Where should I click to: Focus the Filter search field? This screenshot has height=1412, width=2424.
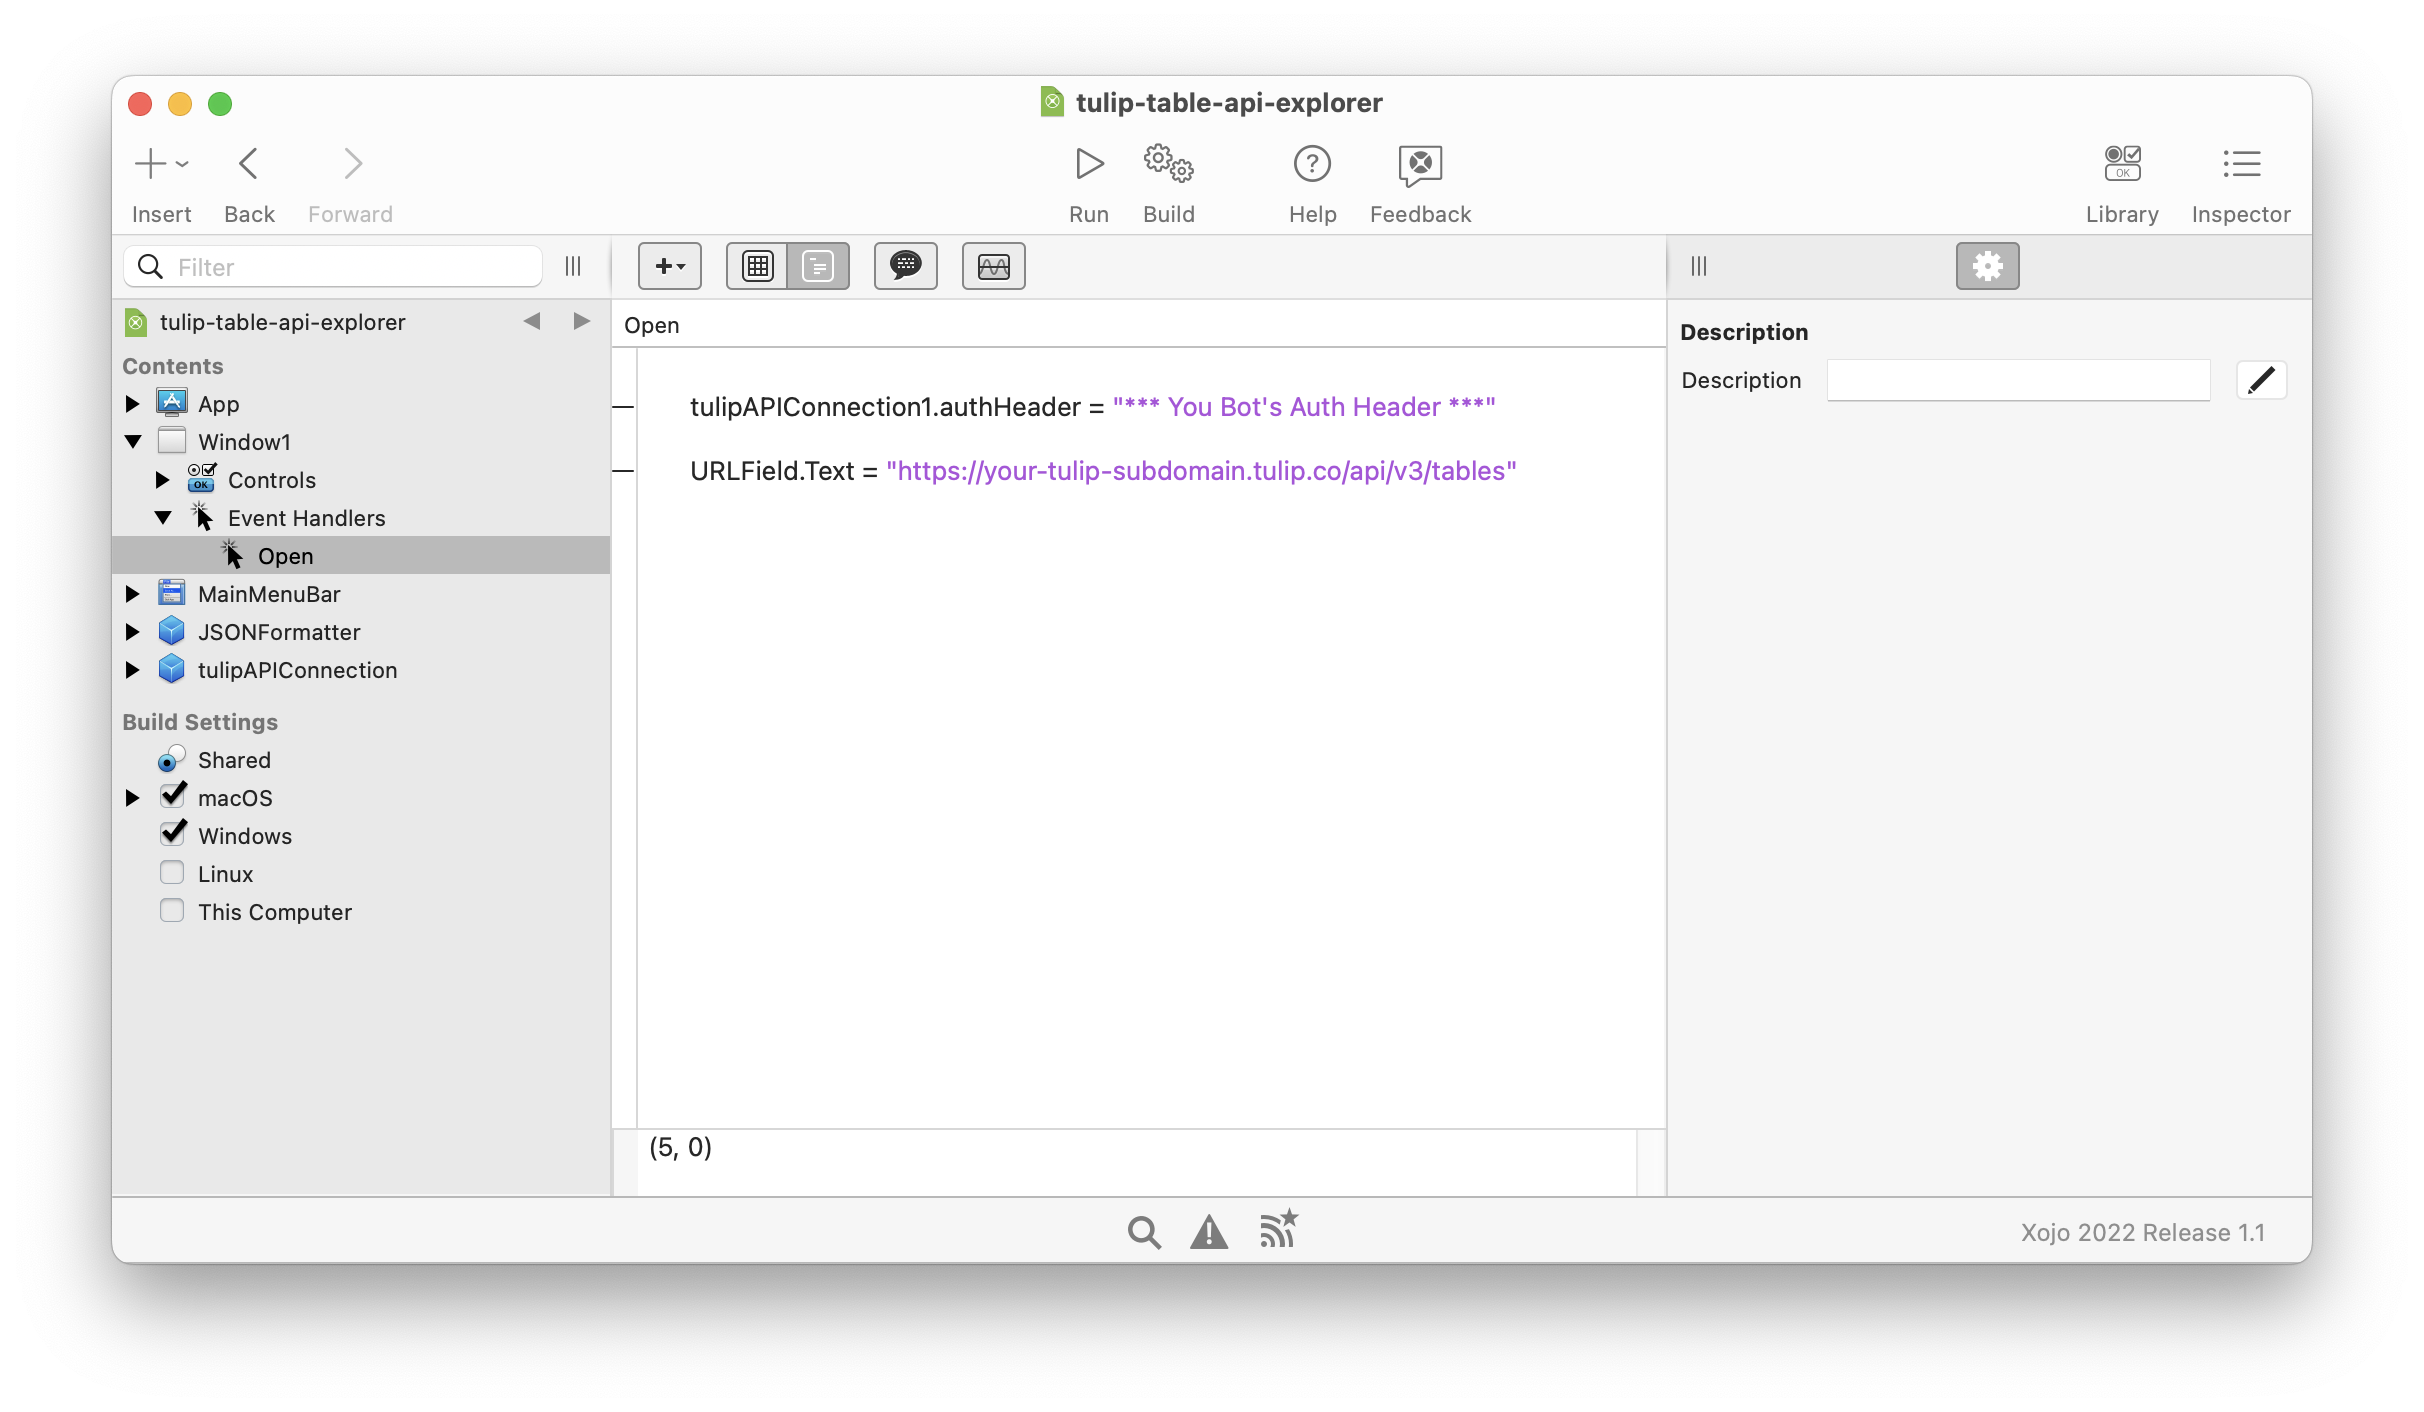(x=333, y=266)
